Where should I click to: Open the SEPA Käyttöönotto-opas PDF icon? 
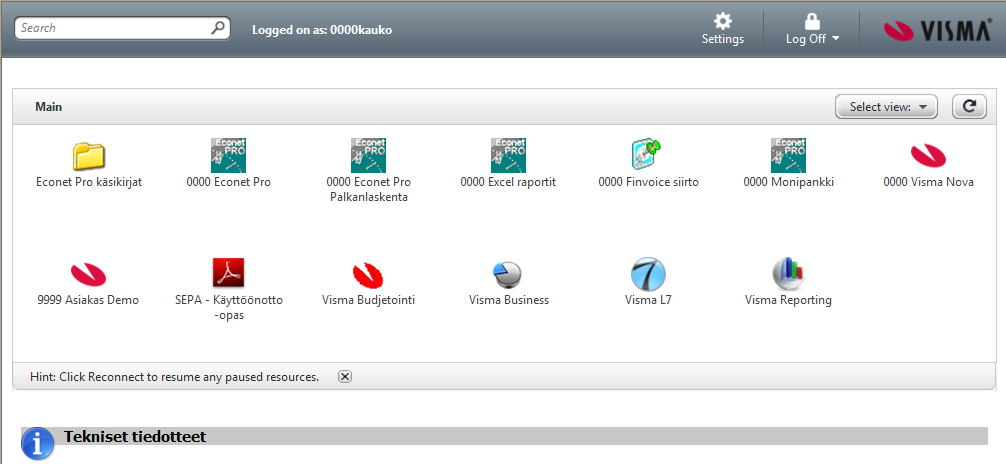click(x=228, y=273)
